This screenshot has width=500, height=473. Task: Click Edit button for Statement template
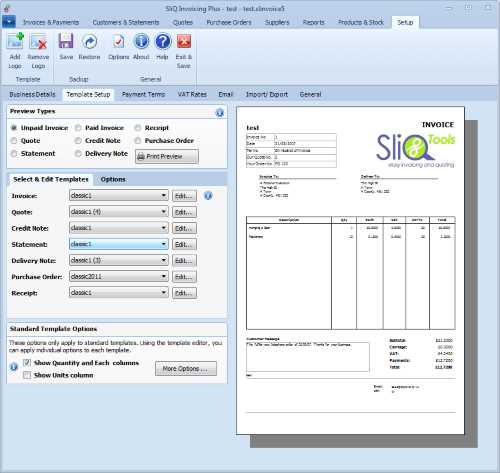184,244
